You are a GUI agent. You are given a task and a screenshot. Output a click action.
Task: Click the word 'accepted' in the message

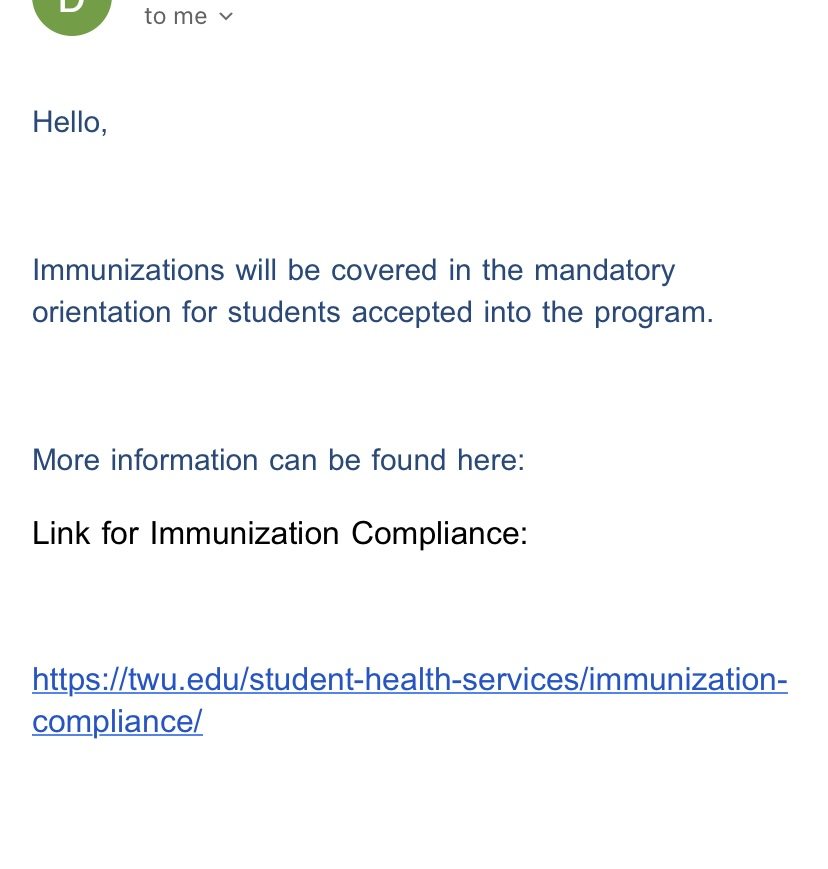412,313
